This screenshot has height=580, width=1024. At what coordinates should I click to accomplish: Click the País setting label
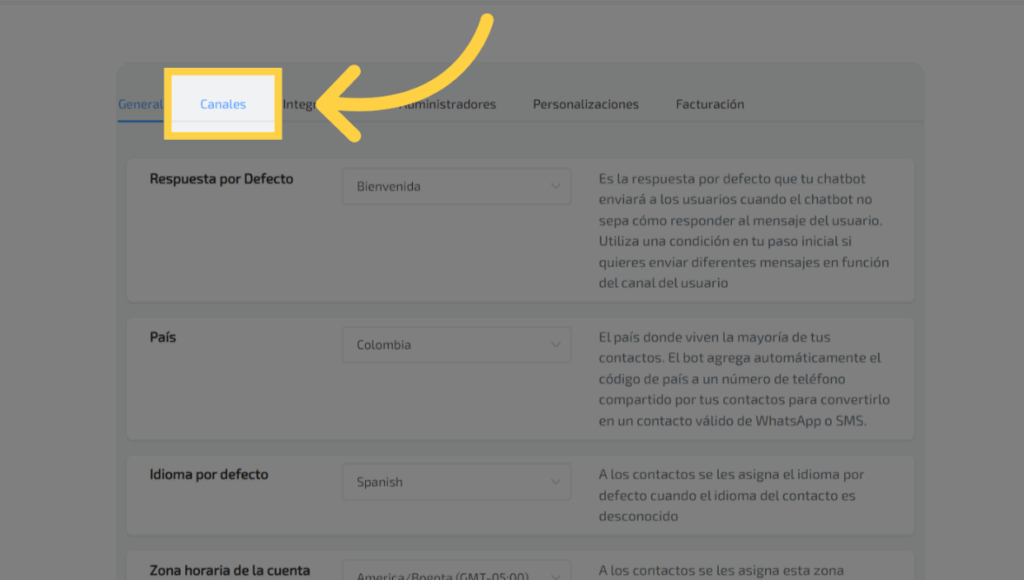tap(162, 337)
